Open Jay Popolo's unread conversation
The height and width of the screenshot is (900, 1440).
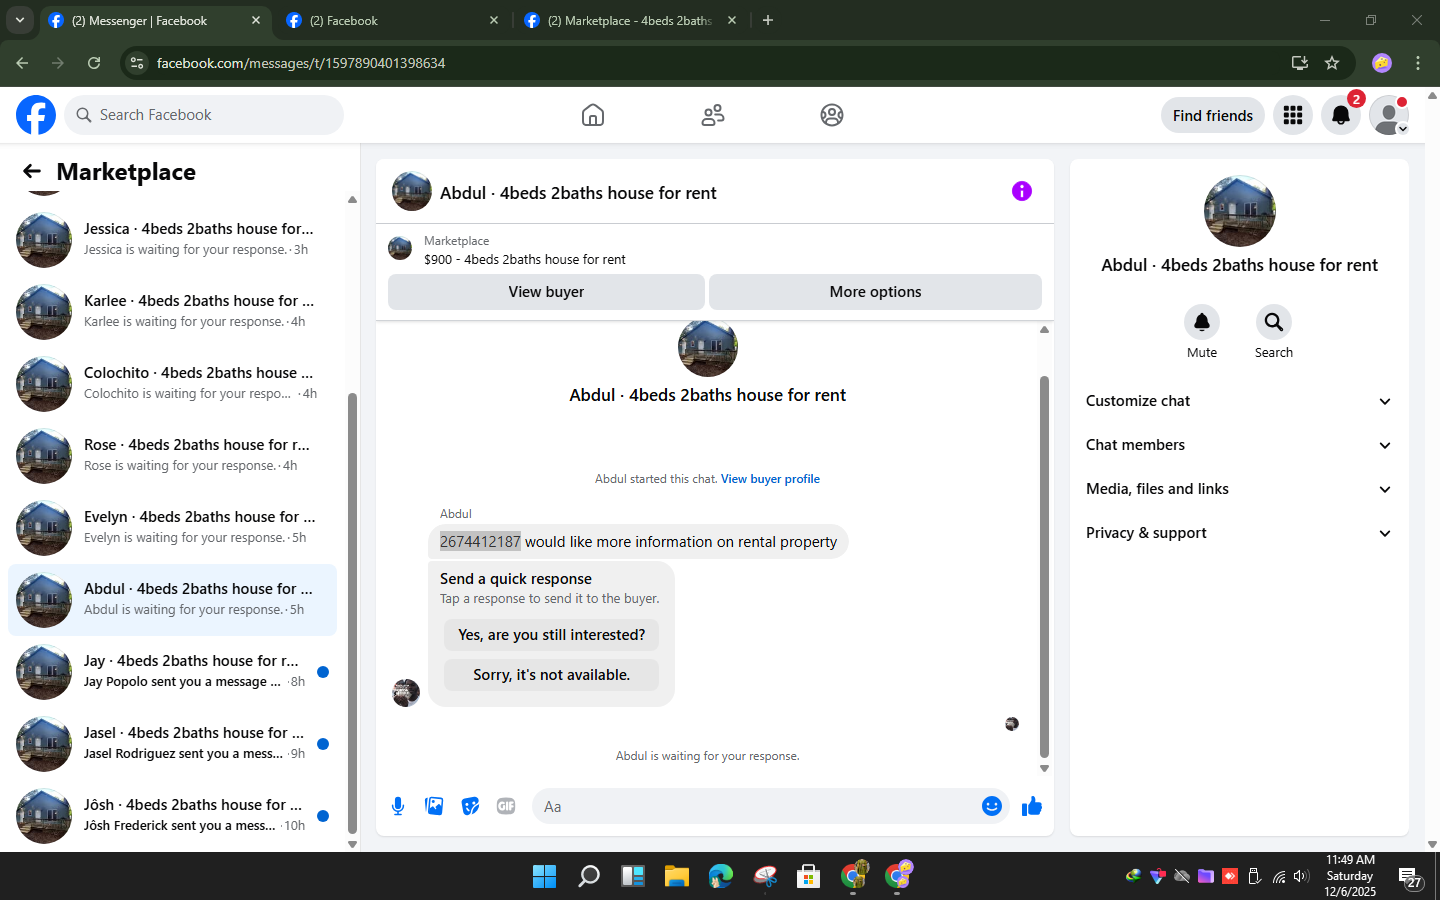pos(172,672)
